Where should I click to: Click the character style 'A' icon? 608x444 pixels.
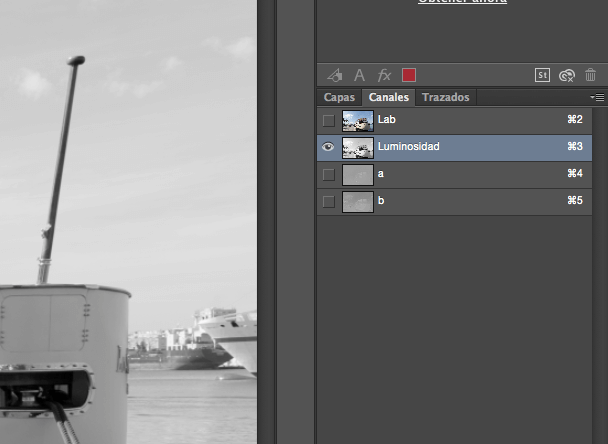359,75
